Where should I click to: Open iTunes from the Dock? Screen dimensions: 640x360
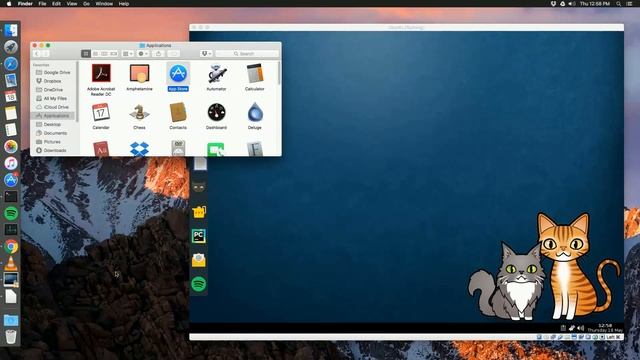point(11,163)
